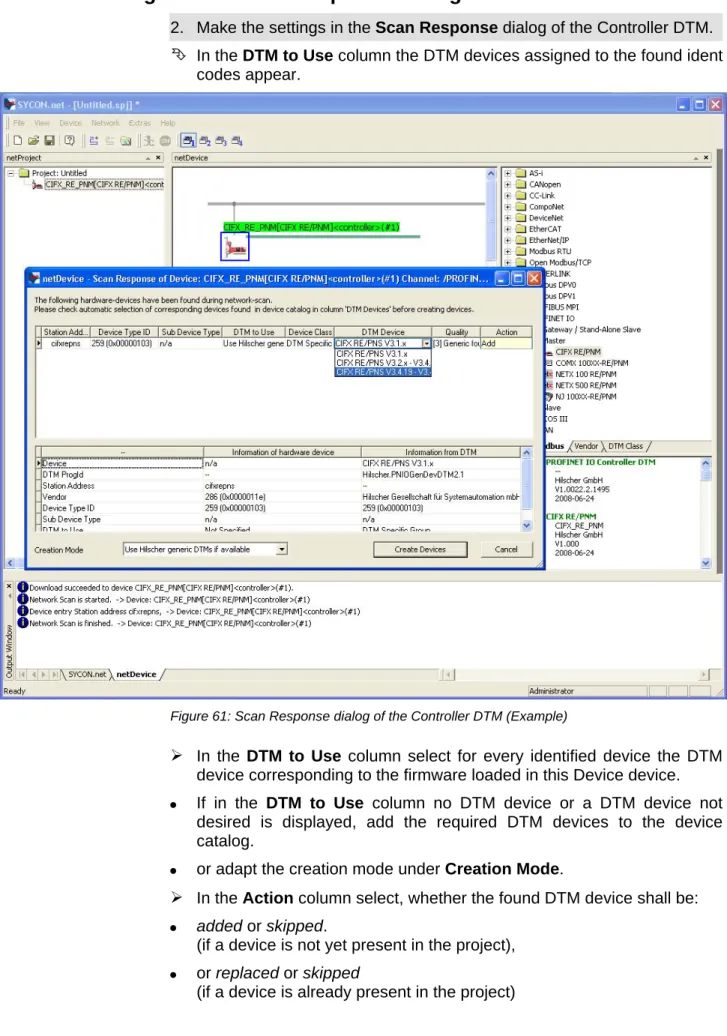Click the Save floppy disk toolbar icon
The width and height of the screenshot is (727, 1036).
tap(50, 141)
